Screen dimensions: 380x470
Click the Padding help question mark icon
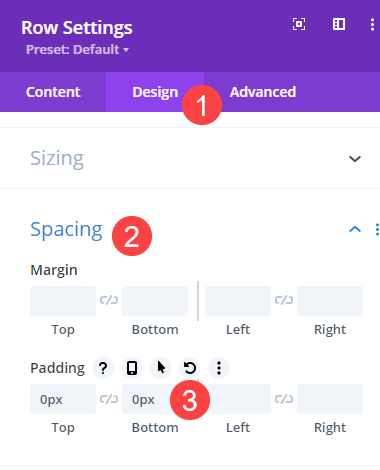click(103, 368)
